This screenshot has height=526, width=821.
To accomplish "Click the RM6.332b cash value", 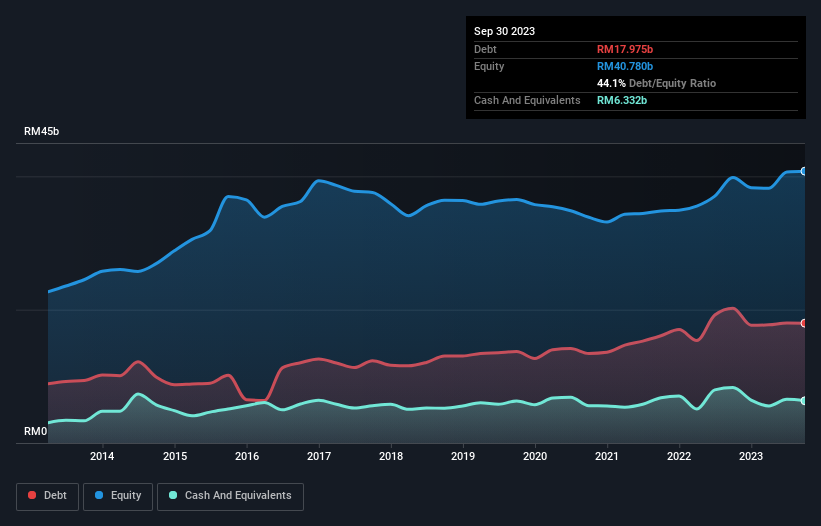I will pyautogui.click(x=622, y=100).
